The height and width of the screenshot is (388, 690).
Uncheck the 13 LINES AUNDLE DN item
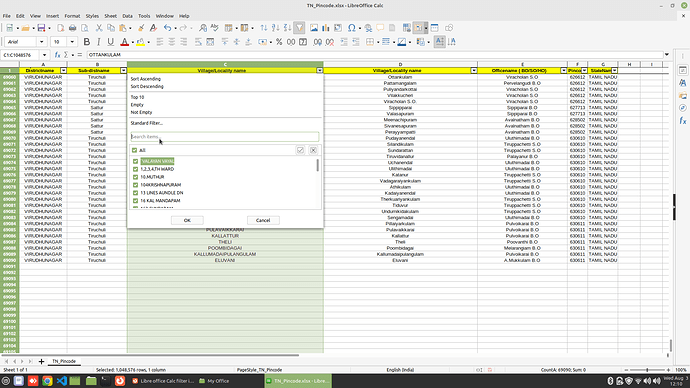pyautogui.click(x=136, y=193)
